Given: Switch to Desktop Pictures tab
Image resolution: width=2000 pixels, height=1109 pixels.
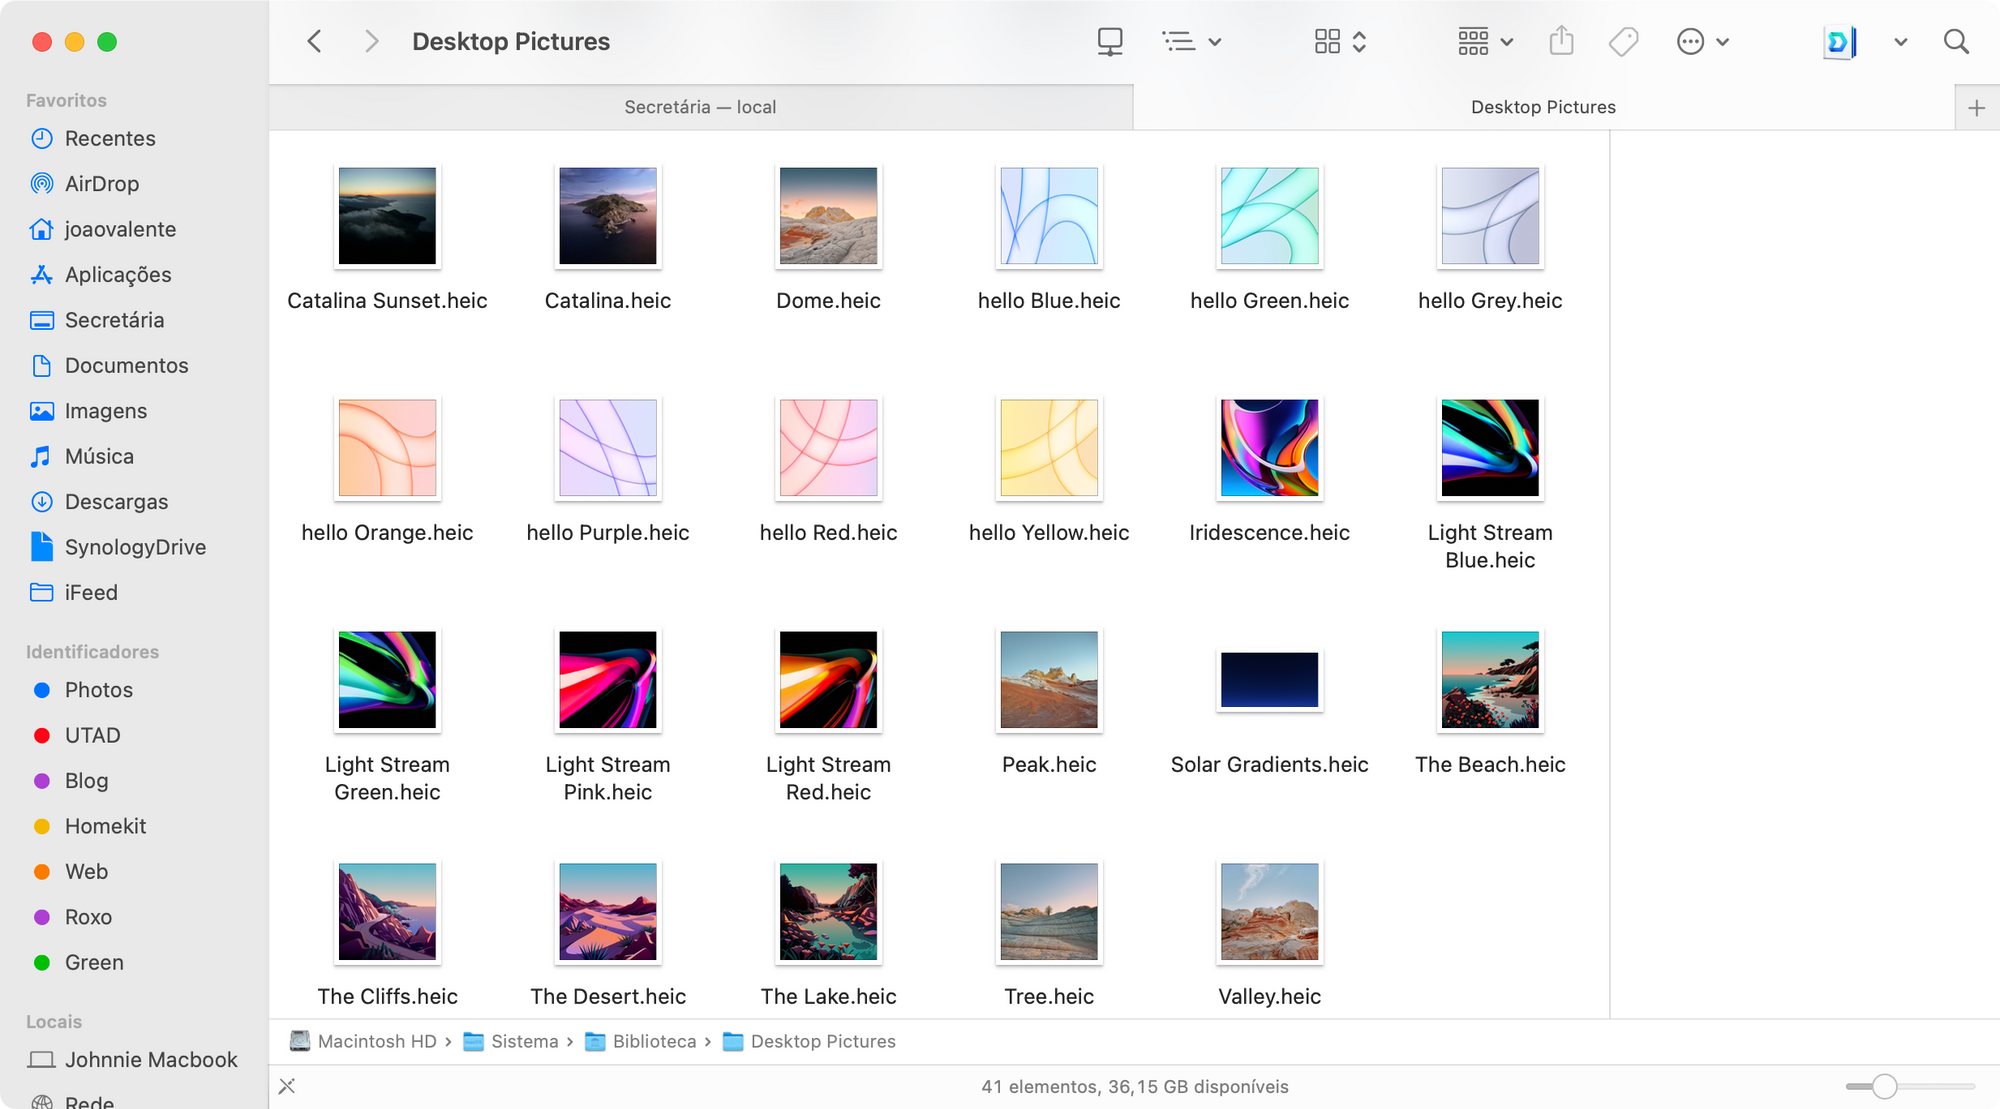Looking at the screenshot, I should [1543, 107].
